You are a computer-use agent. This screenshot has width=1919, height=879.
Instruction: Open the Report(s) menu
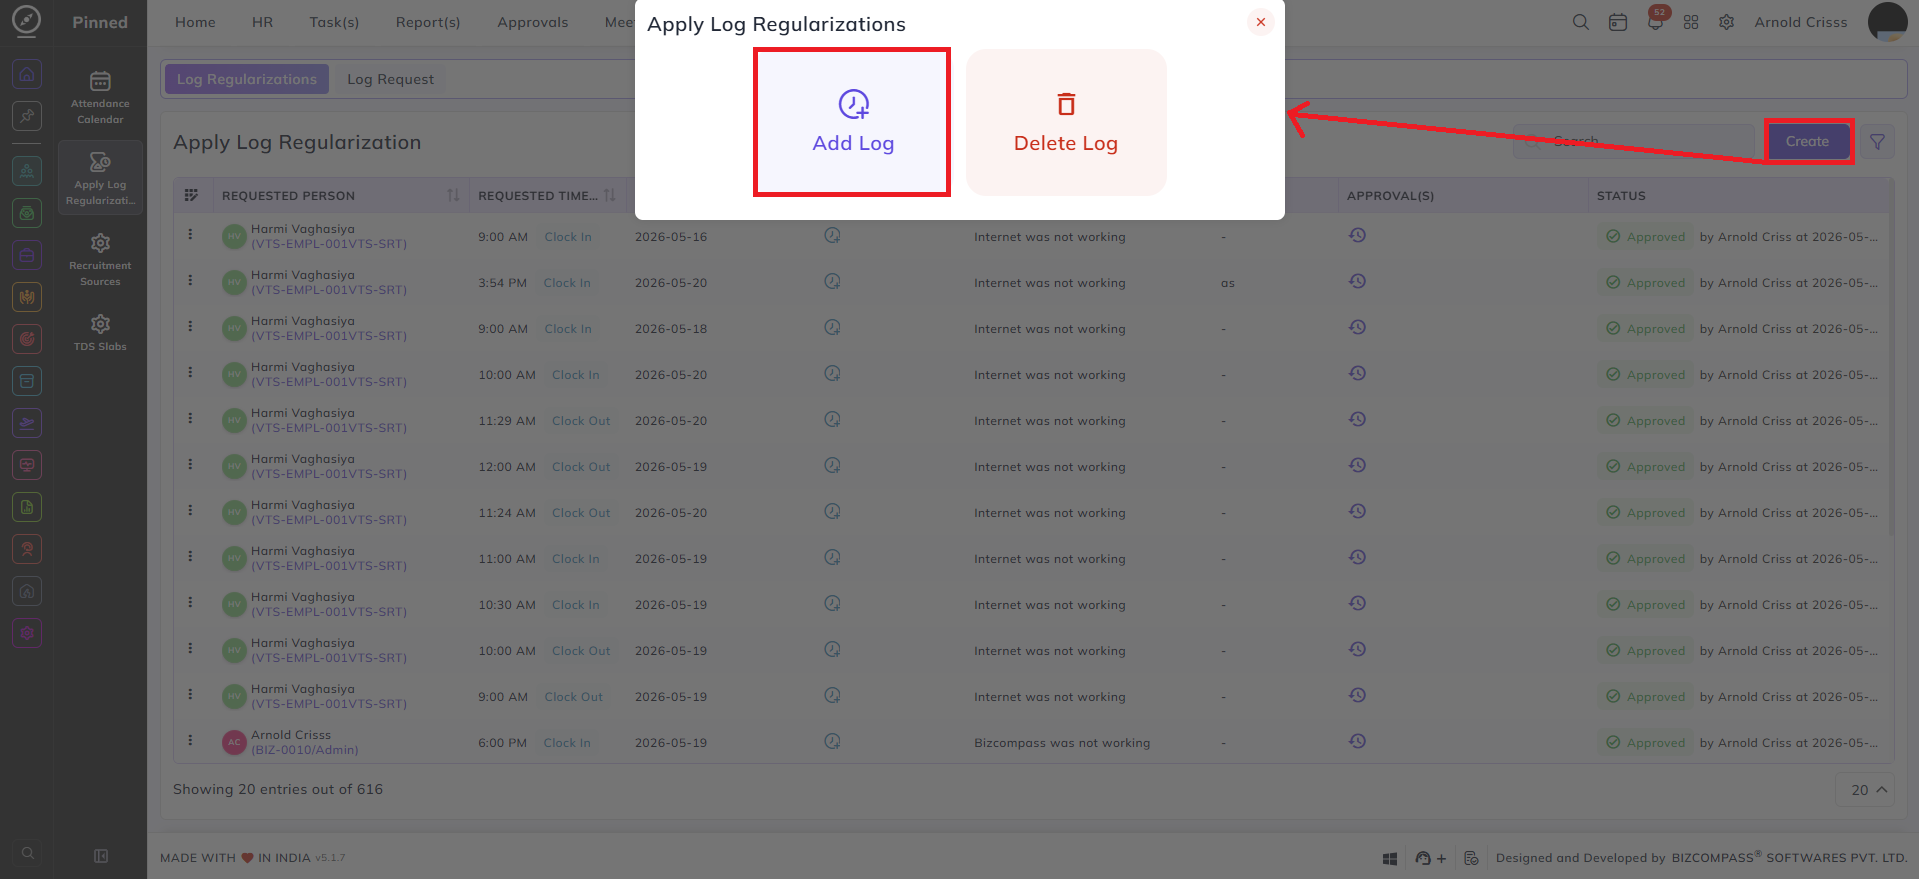tap(428, 22)
